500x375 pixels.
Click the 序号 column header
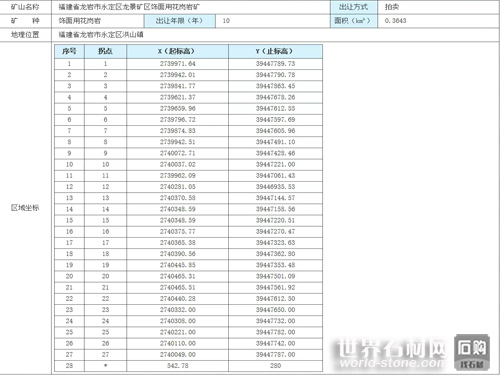coord(69,51)
